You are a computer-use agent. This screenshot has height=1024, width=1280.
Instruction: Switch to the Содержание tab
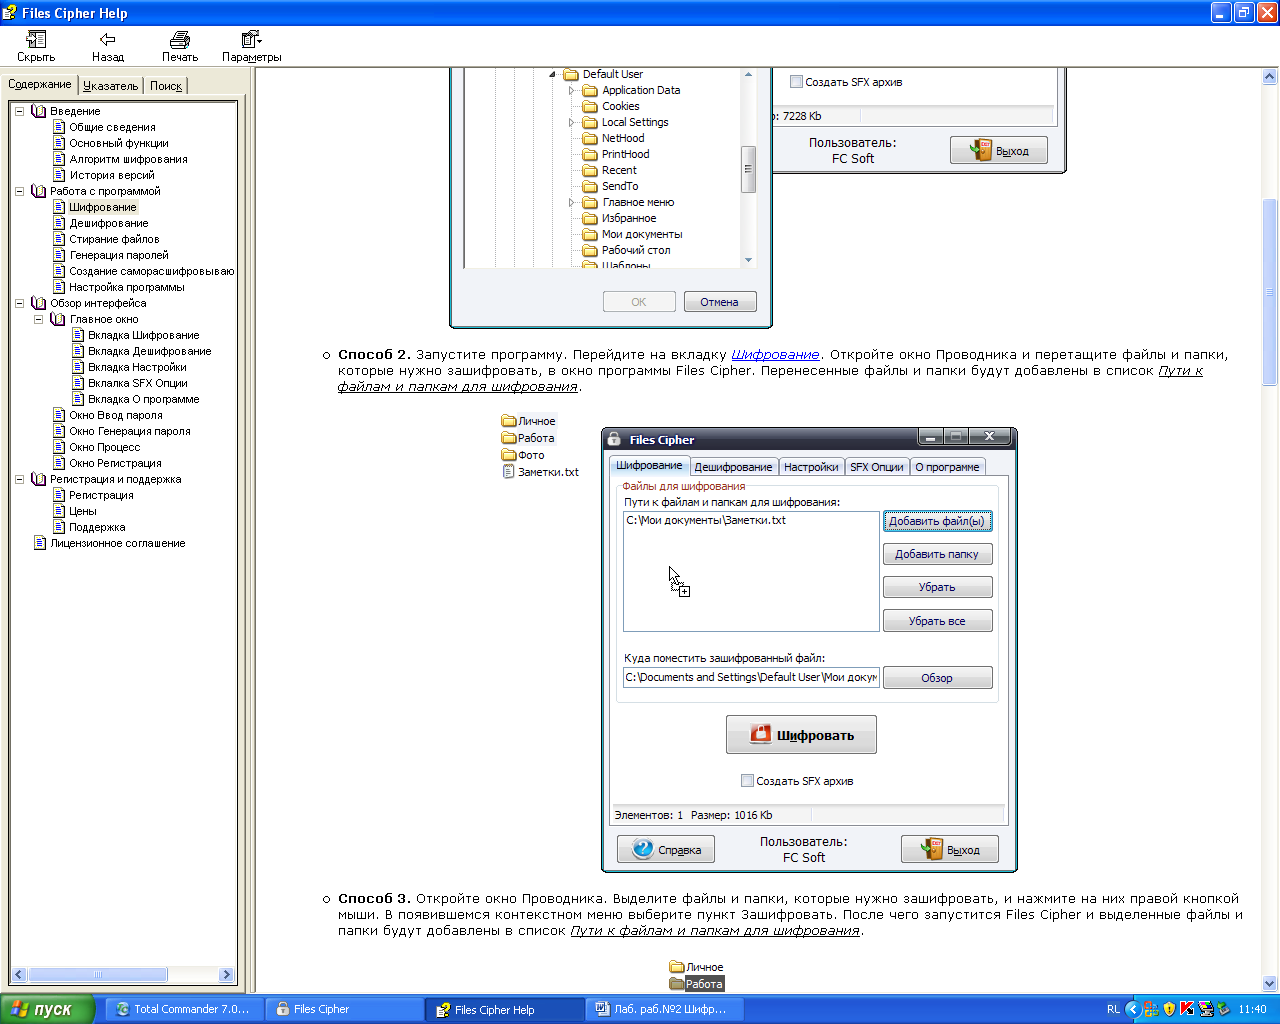coord(40,84)
